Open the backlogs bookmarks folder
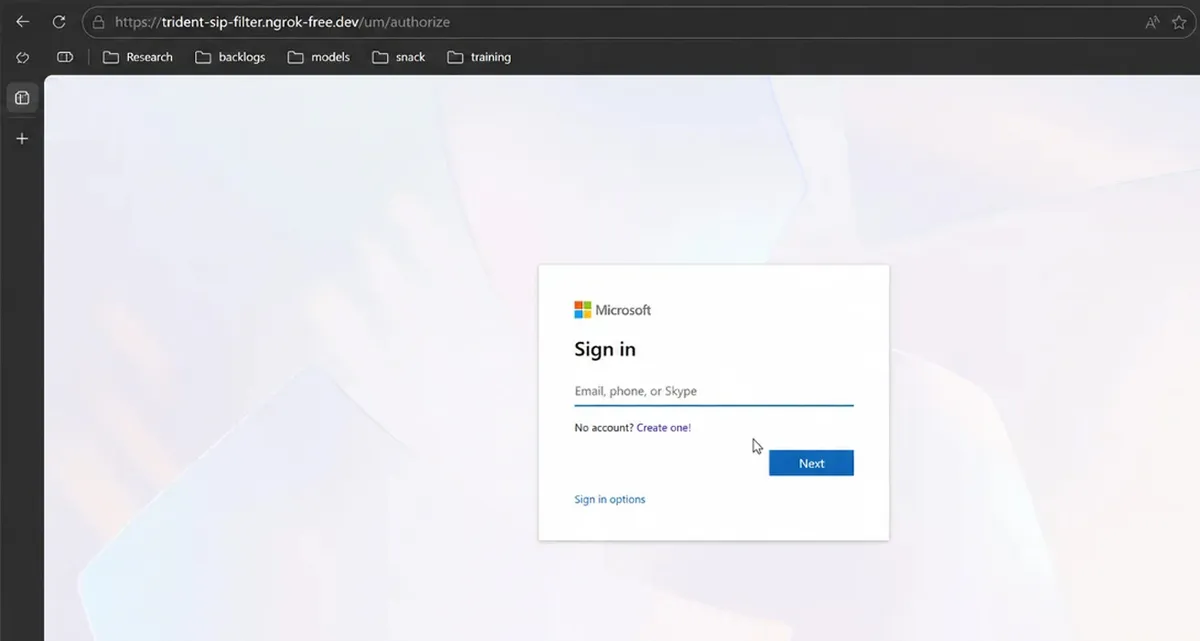1200x641 pixels. click(x=230, y=57)
